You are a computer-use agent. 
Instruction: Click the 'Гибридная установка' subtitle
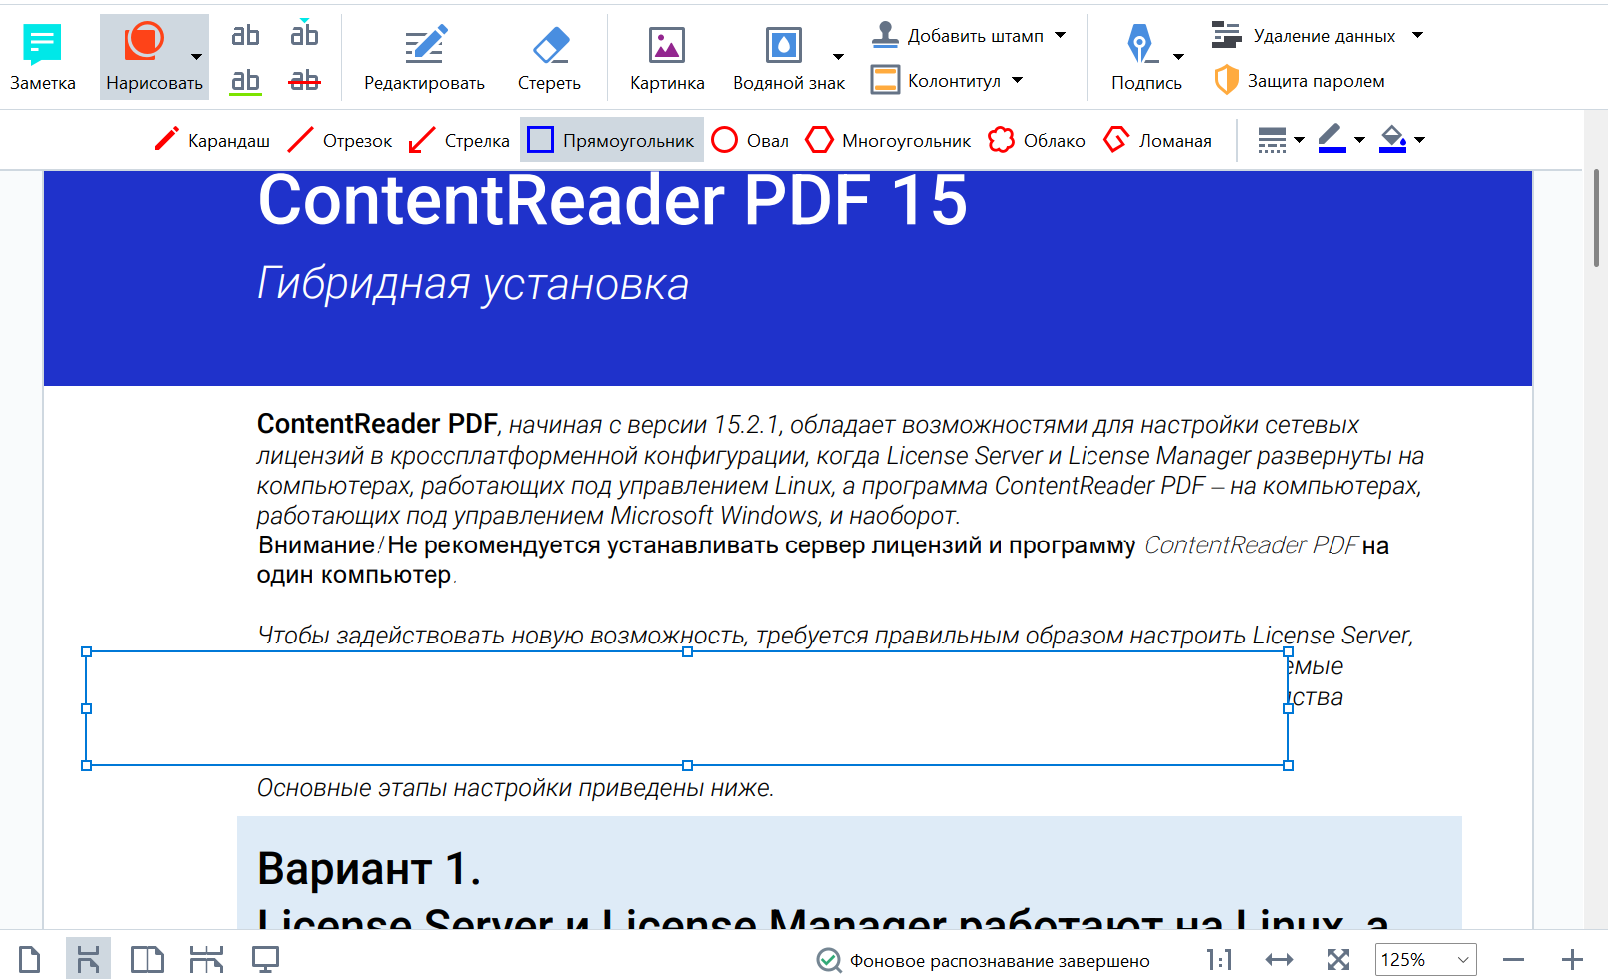(473, 284)
